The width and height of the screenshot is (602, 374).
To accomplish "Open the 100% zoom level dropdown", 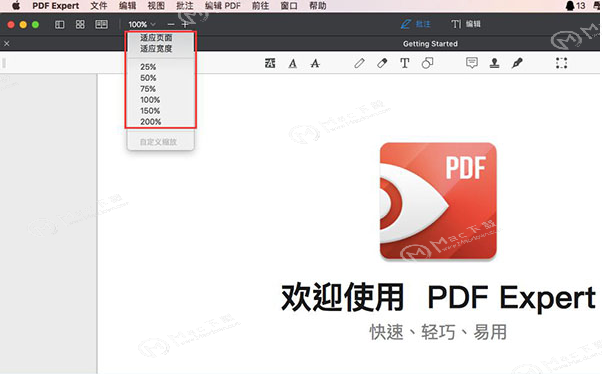I will pyautogui.click(x=142, y=25).
